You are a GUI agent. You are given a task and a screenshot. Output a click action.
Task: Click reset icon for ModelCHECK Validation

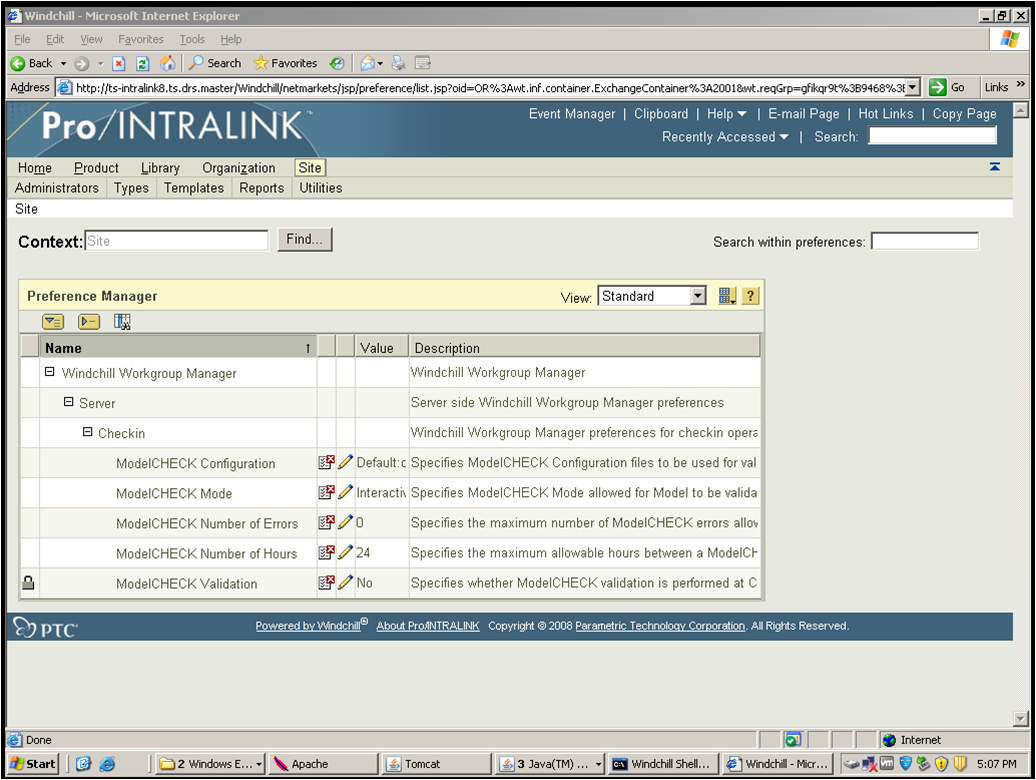(326, 583)
